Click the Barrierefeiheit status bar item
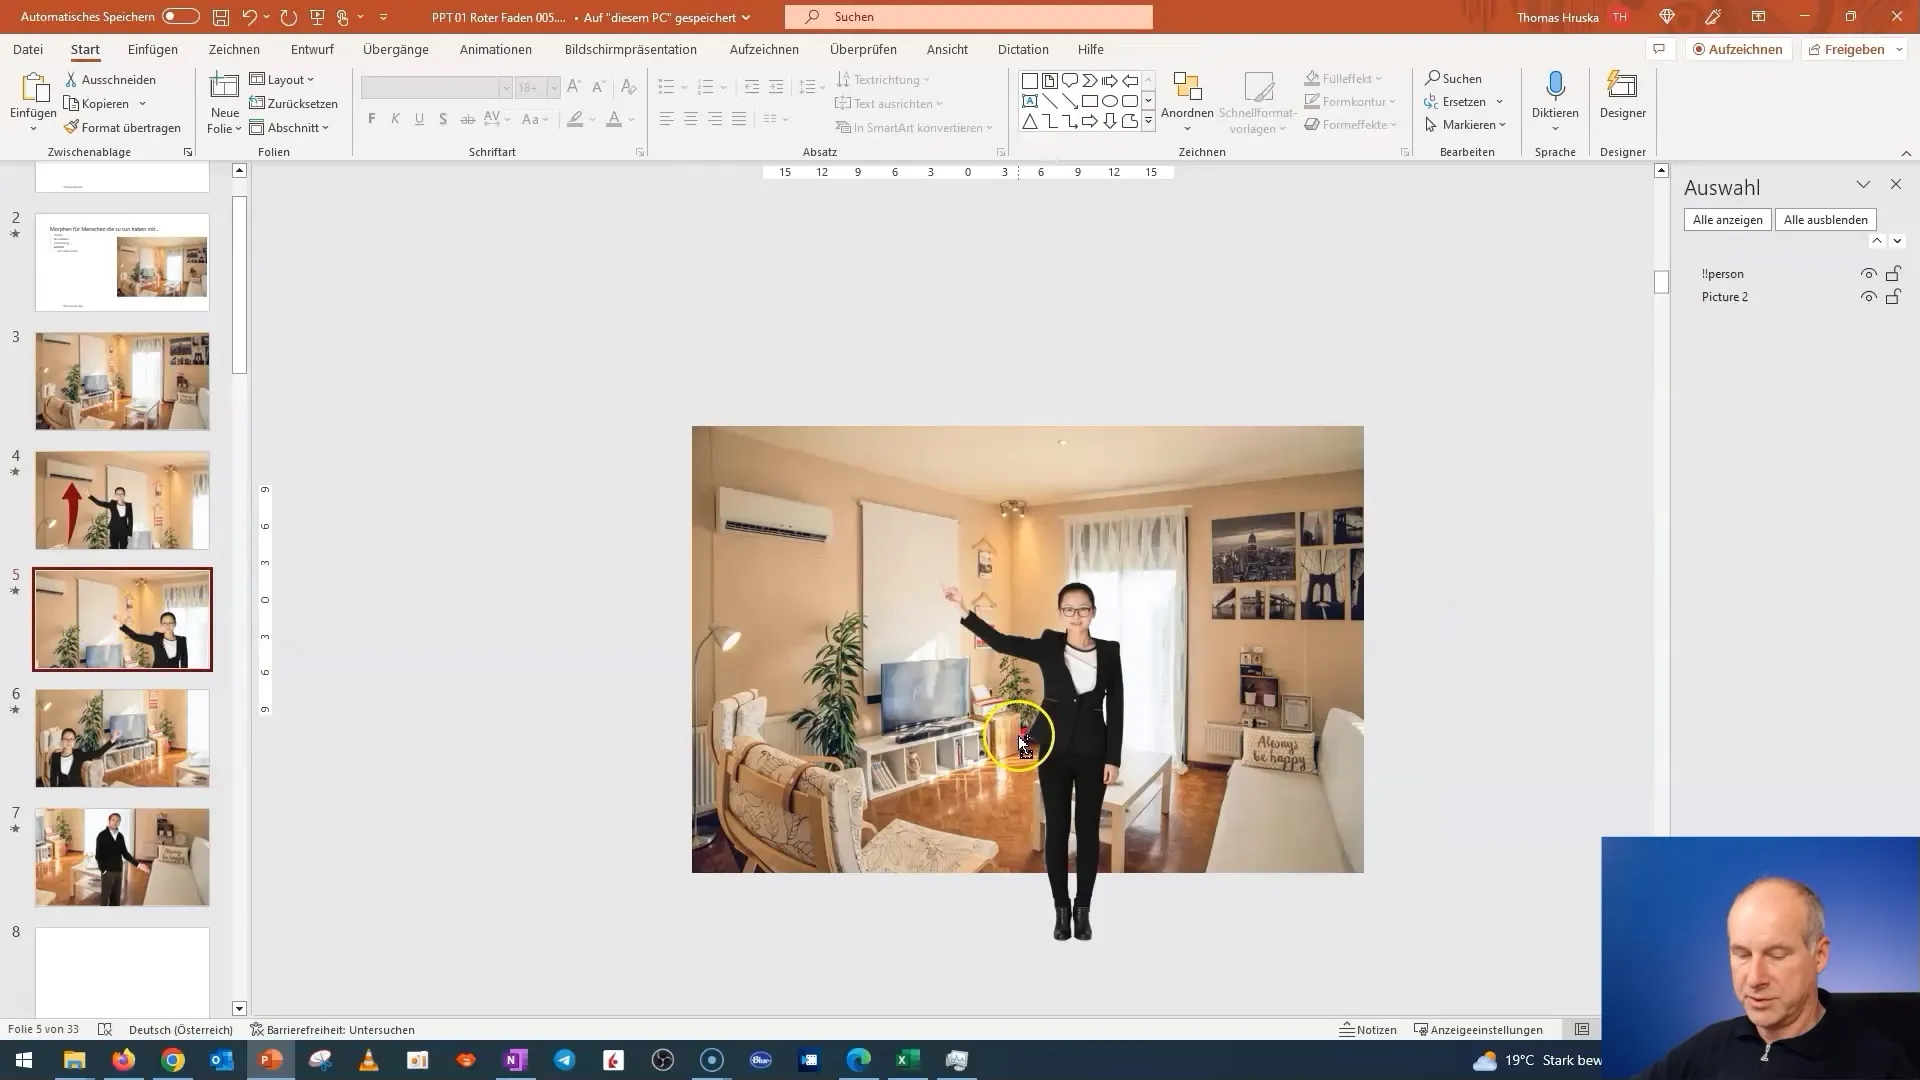 pyautogui.click(x=332, y=1030)
